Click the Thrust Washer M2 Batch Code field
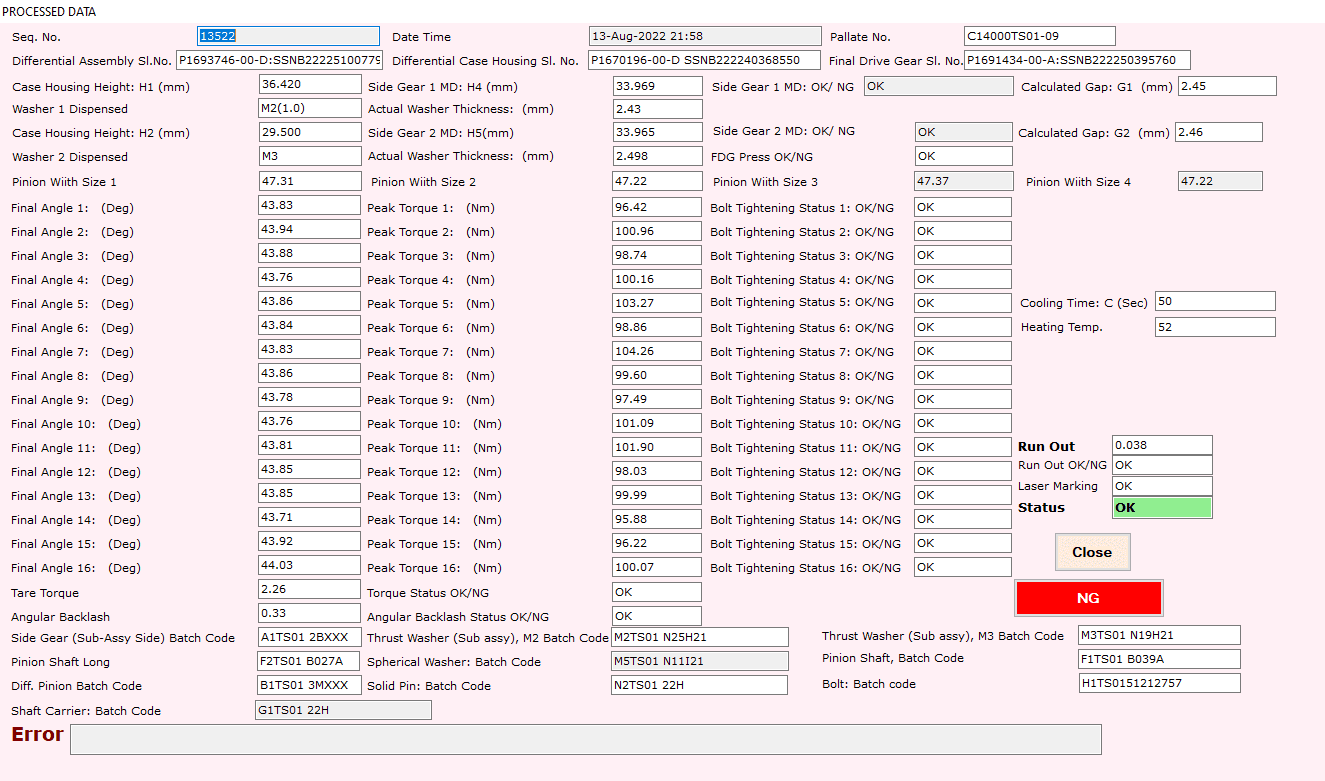Image resolution: width=1325 pixels, height=781 pixels. (x=700, y=637)
